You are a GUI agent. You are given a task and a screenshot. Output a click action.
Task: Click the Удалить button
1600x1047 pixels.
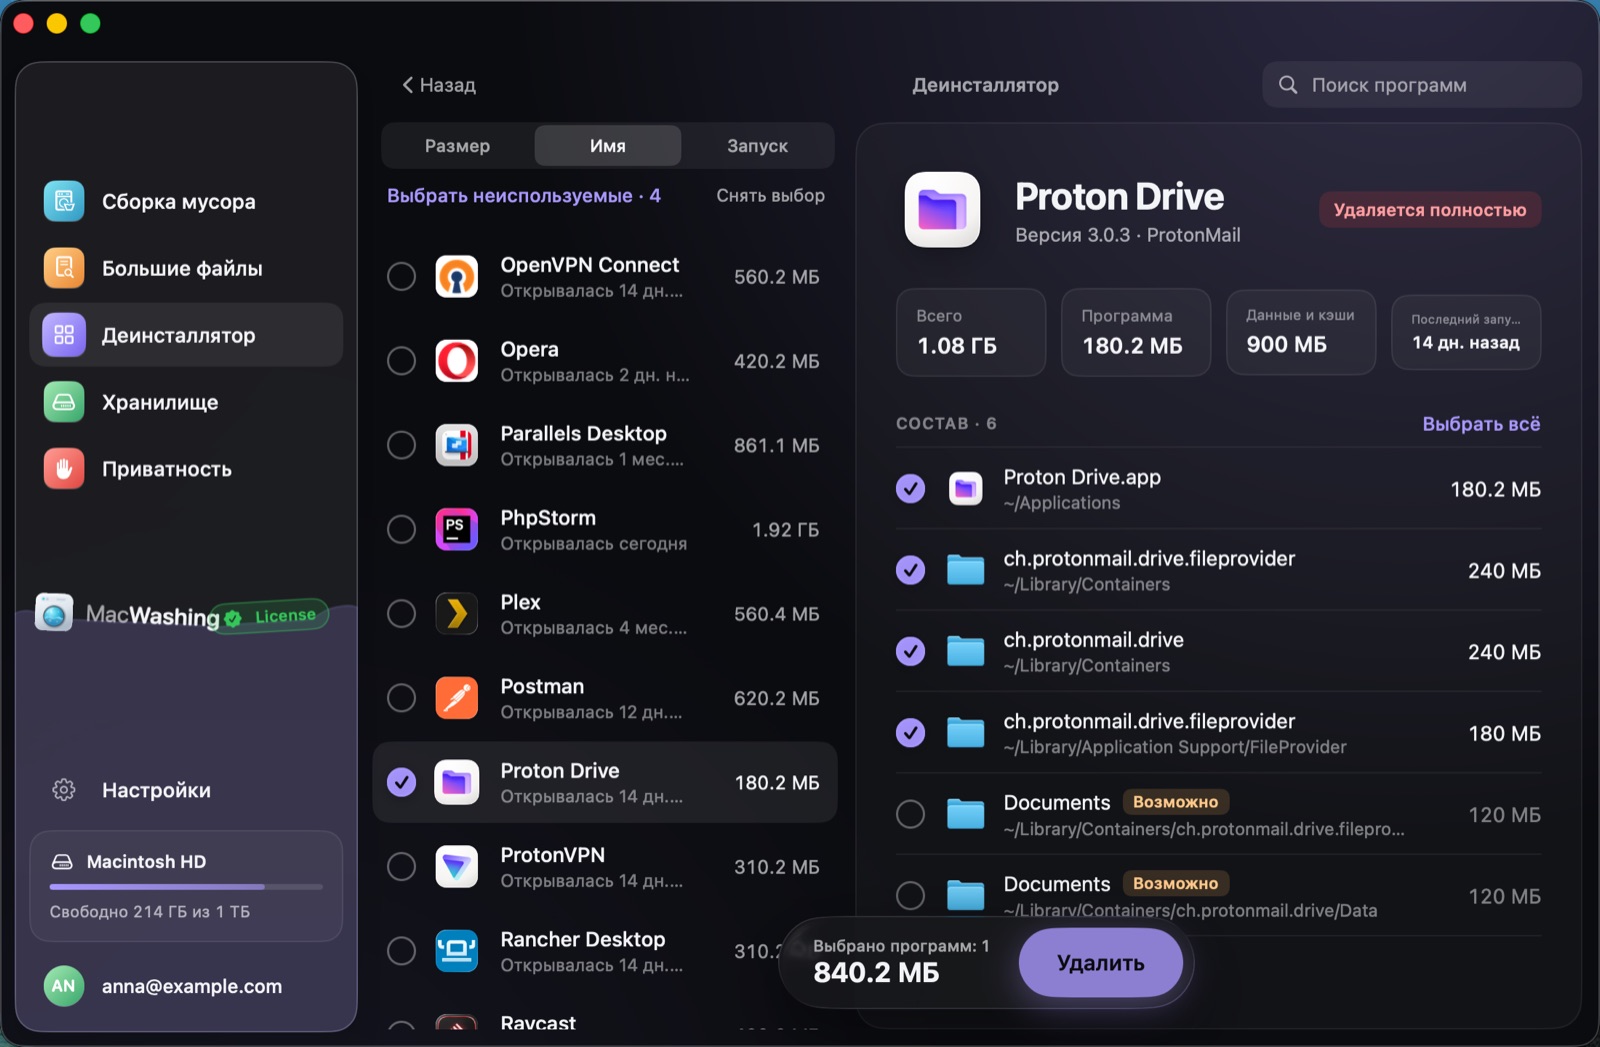pos(1101,963)
